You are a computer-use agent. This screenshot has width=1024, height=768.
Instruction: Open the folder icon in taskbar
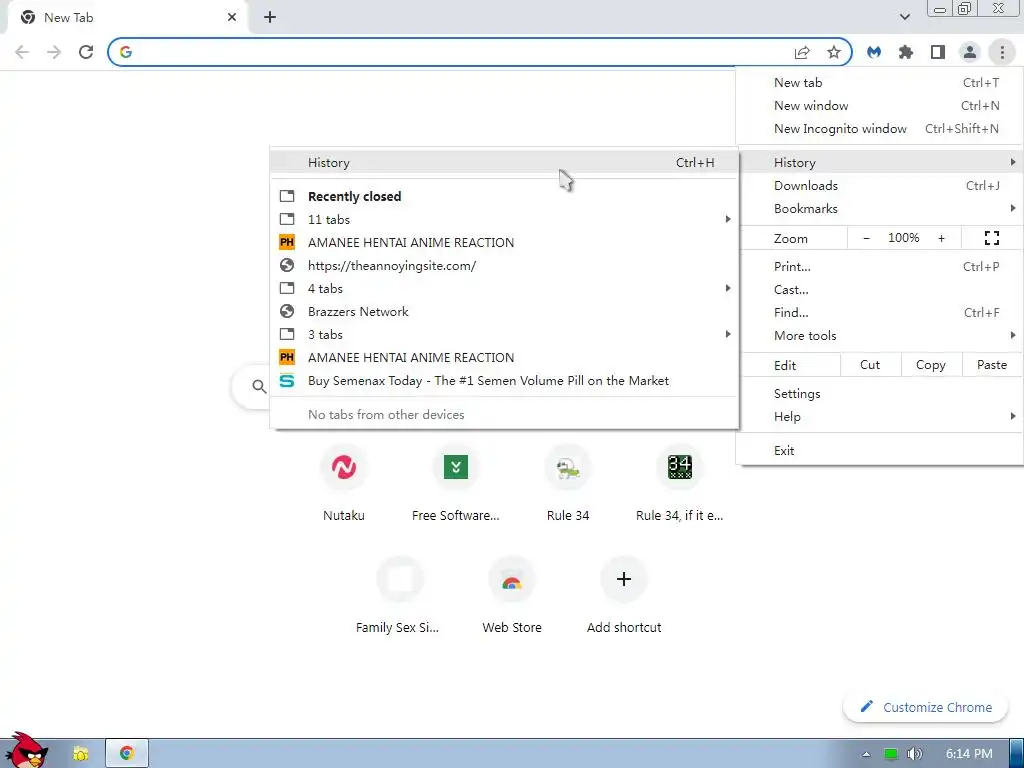point(81,754)
